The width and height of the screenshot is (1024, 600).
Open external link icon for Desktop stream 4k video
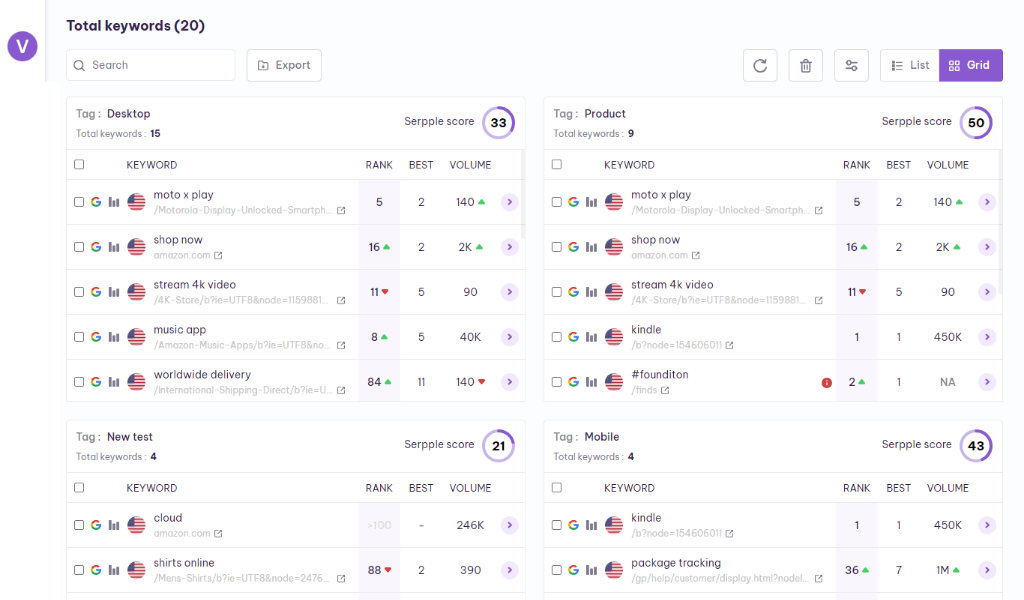coord(341,300)
